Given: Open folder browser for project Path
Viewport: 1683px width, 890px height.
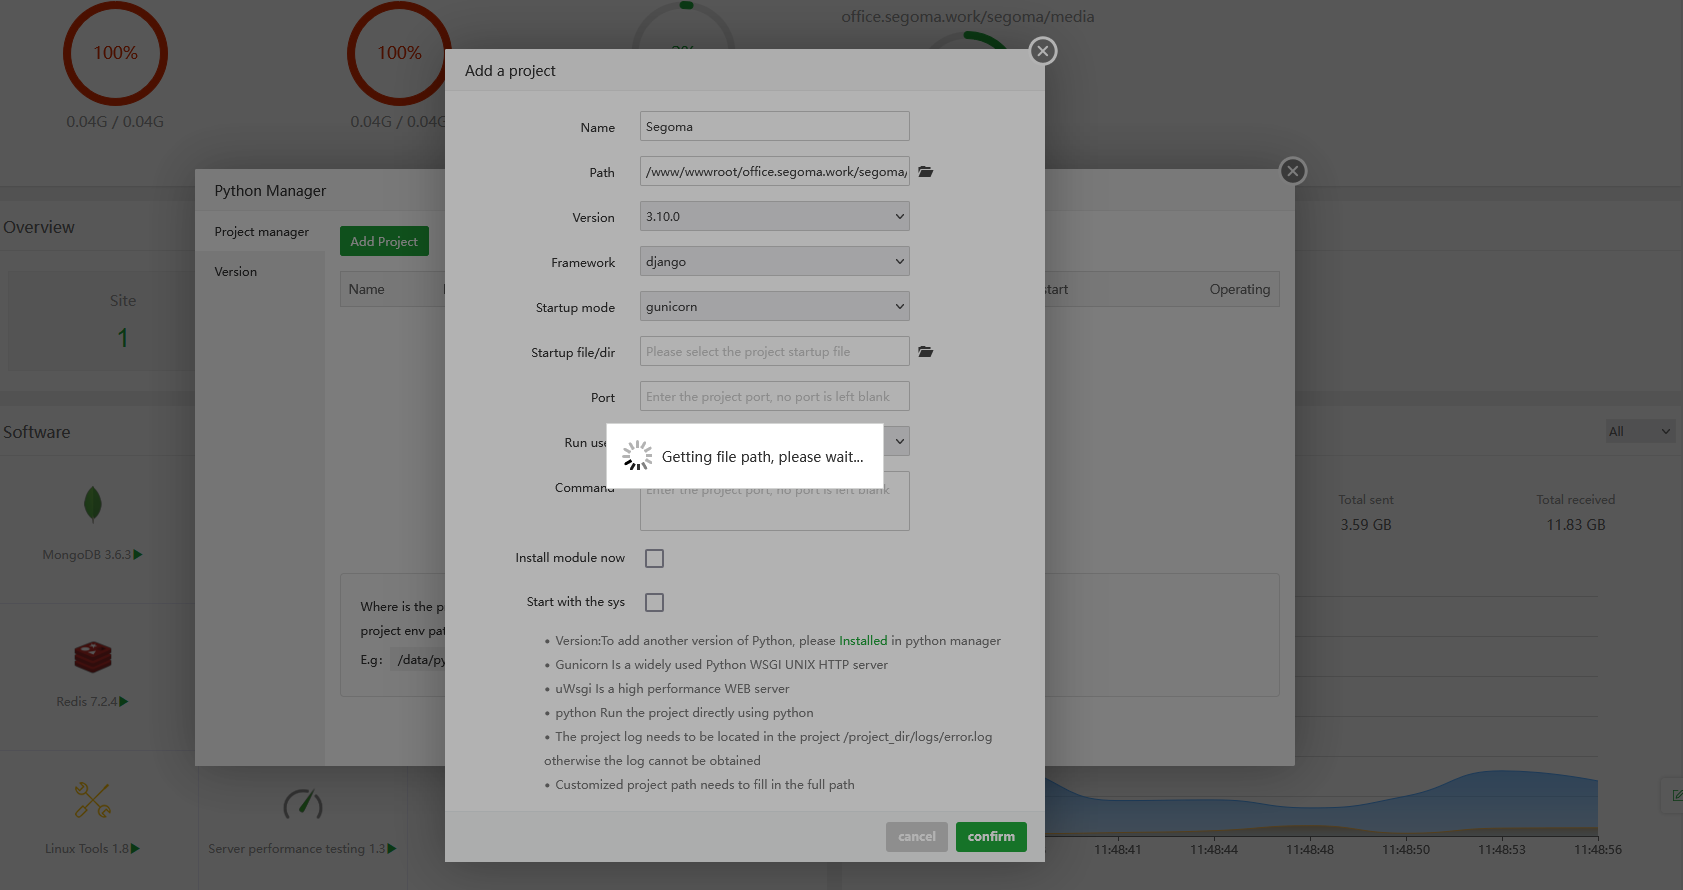Looking at the screenshot, I should (x=926, y=172).
